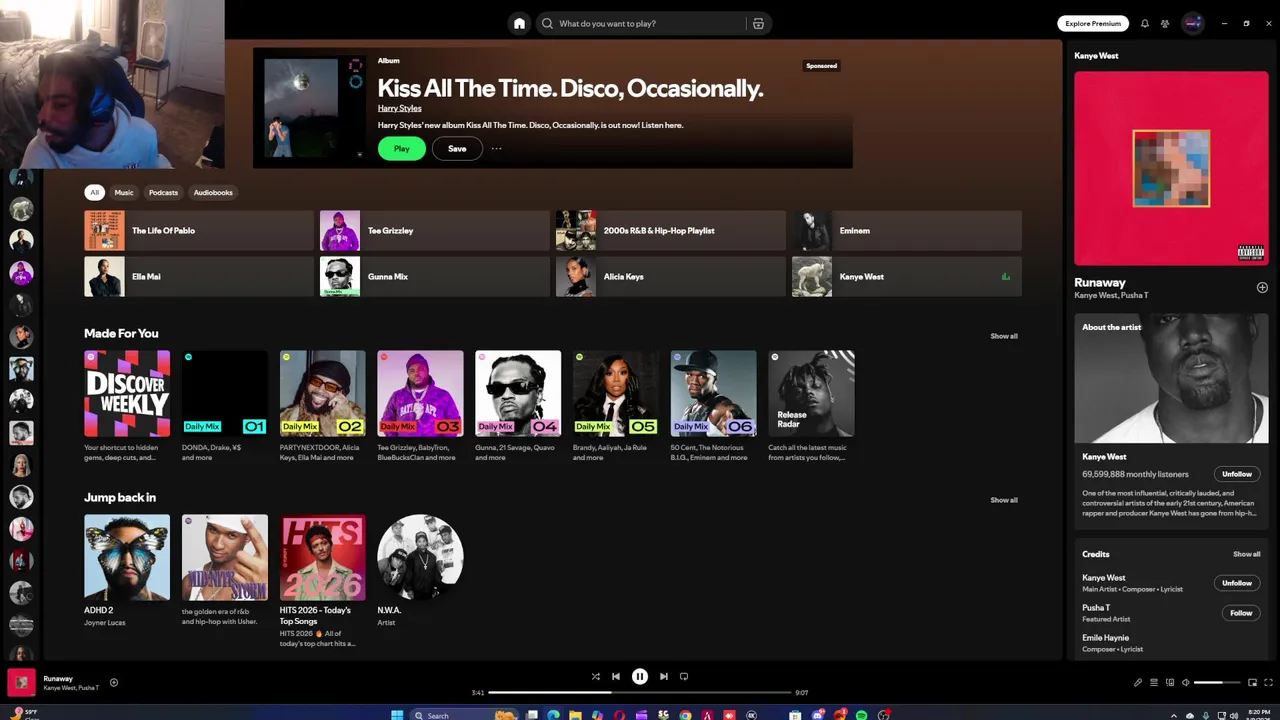Open the Ella Mai shortcut tile

coord(199,276)
